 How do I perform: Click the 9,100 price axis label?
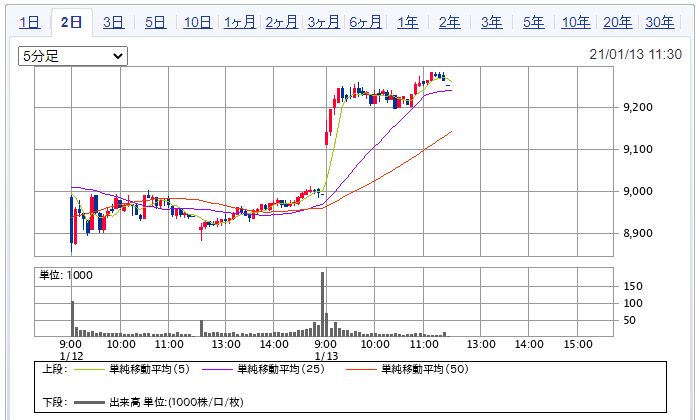click(637, 149)
